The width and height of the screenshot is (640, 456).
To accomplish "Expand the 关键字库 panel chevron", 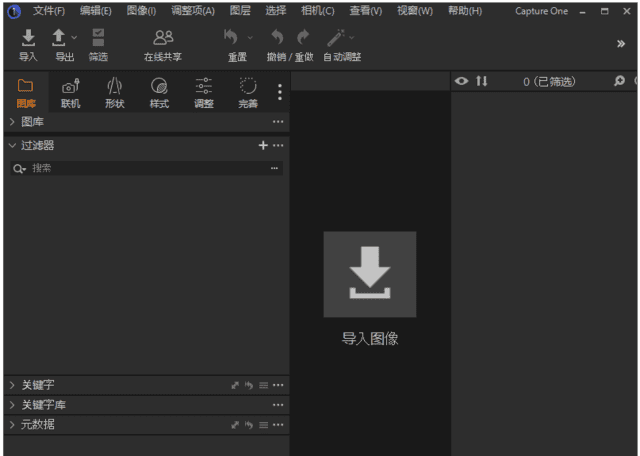I will tap(12, 405).
